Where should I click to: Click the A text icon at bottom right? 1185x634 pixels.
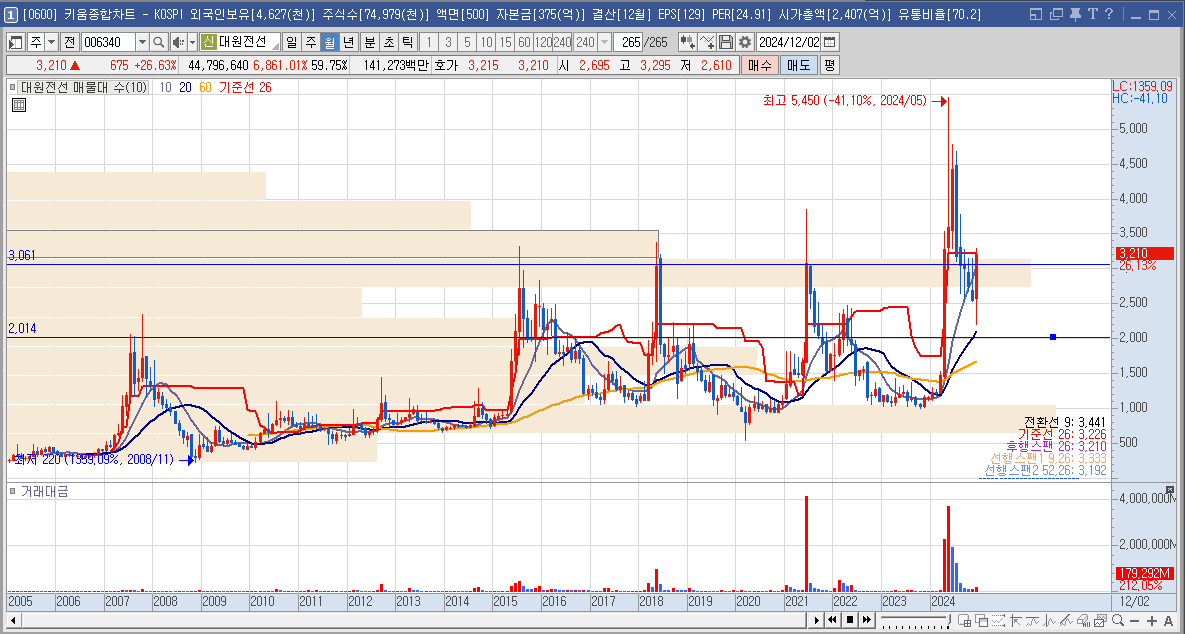pyautogui.click(x=1169, y=620)
